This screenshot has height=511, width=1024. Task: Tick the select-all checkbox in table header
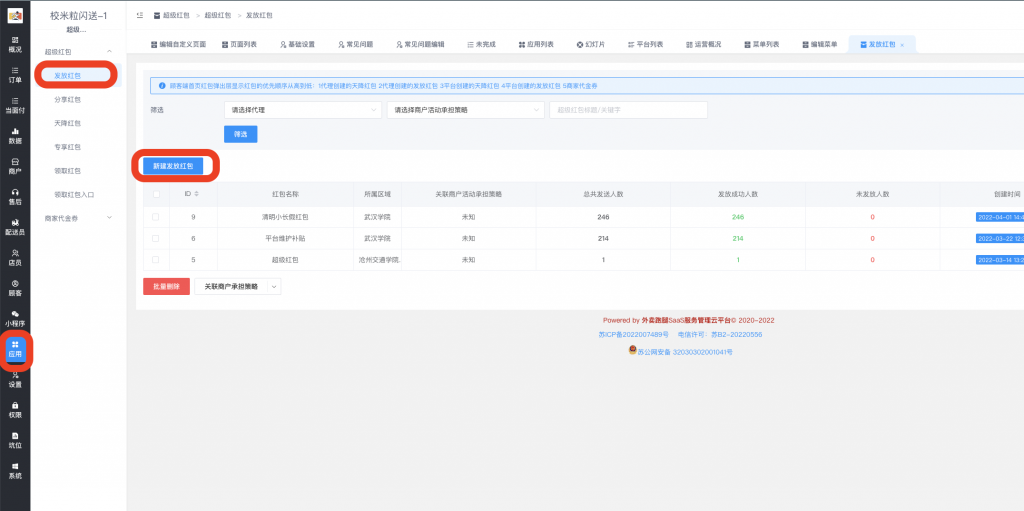pos(155,194)
